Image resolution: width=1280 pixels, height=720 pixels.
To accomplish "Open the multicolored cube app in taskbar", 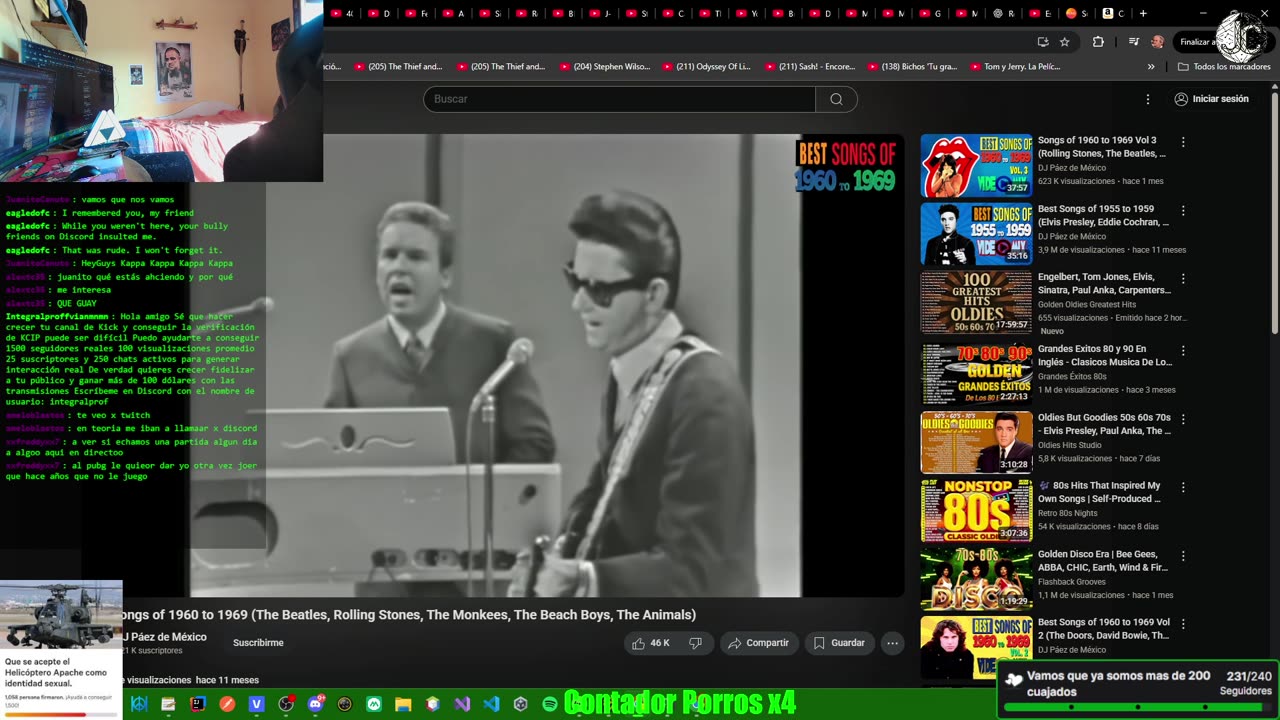I will coord(432,704).
